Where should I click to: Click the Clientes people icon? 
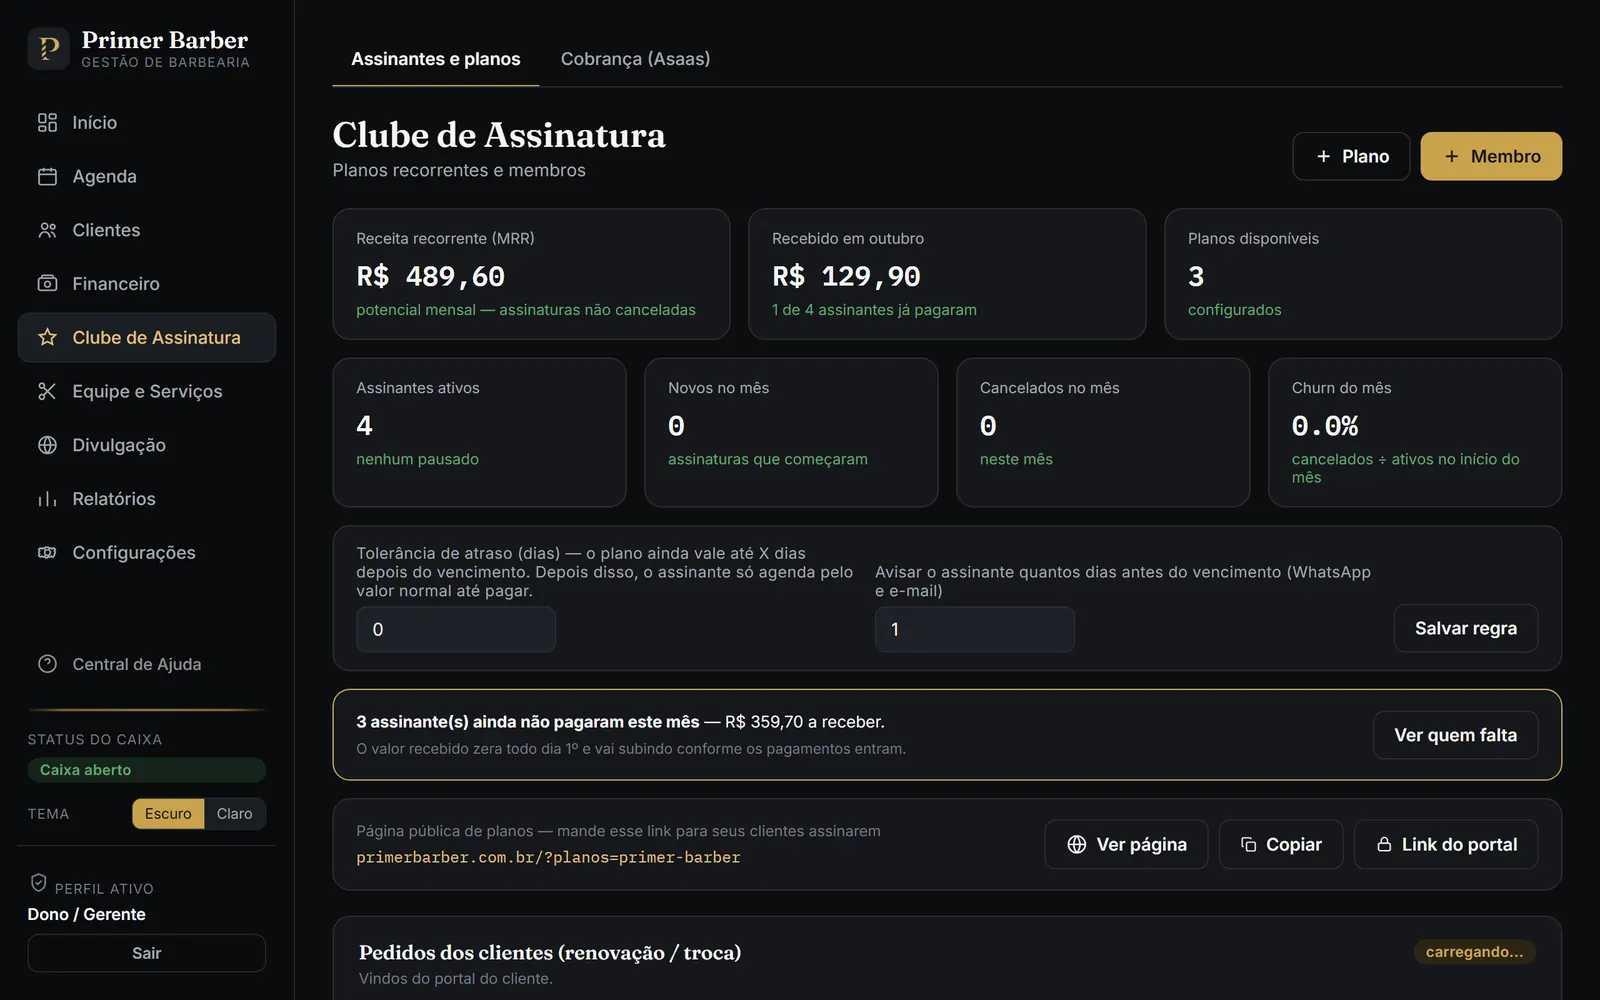click(x=47, y=230)
